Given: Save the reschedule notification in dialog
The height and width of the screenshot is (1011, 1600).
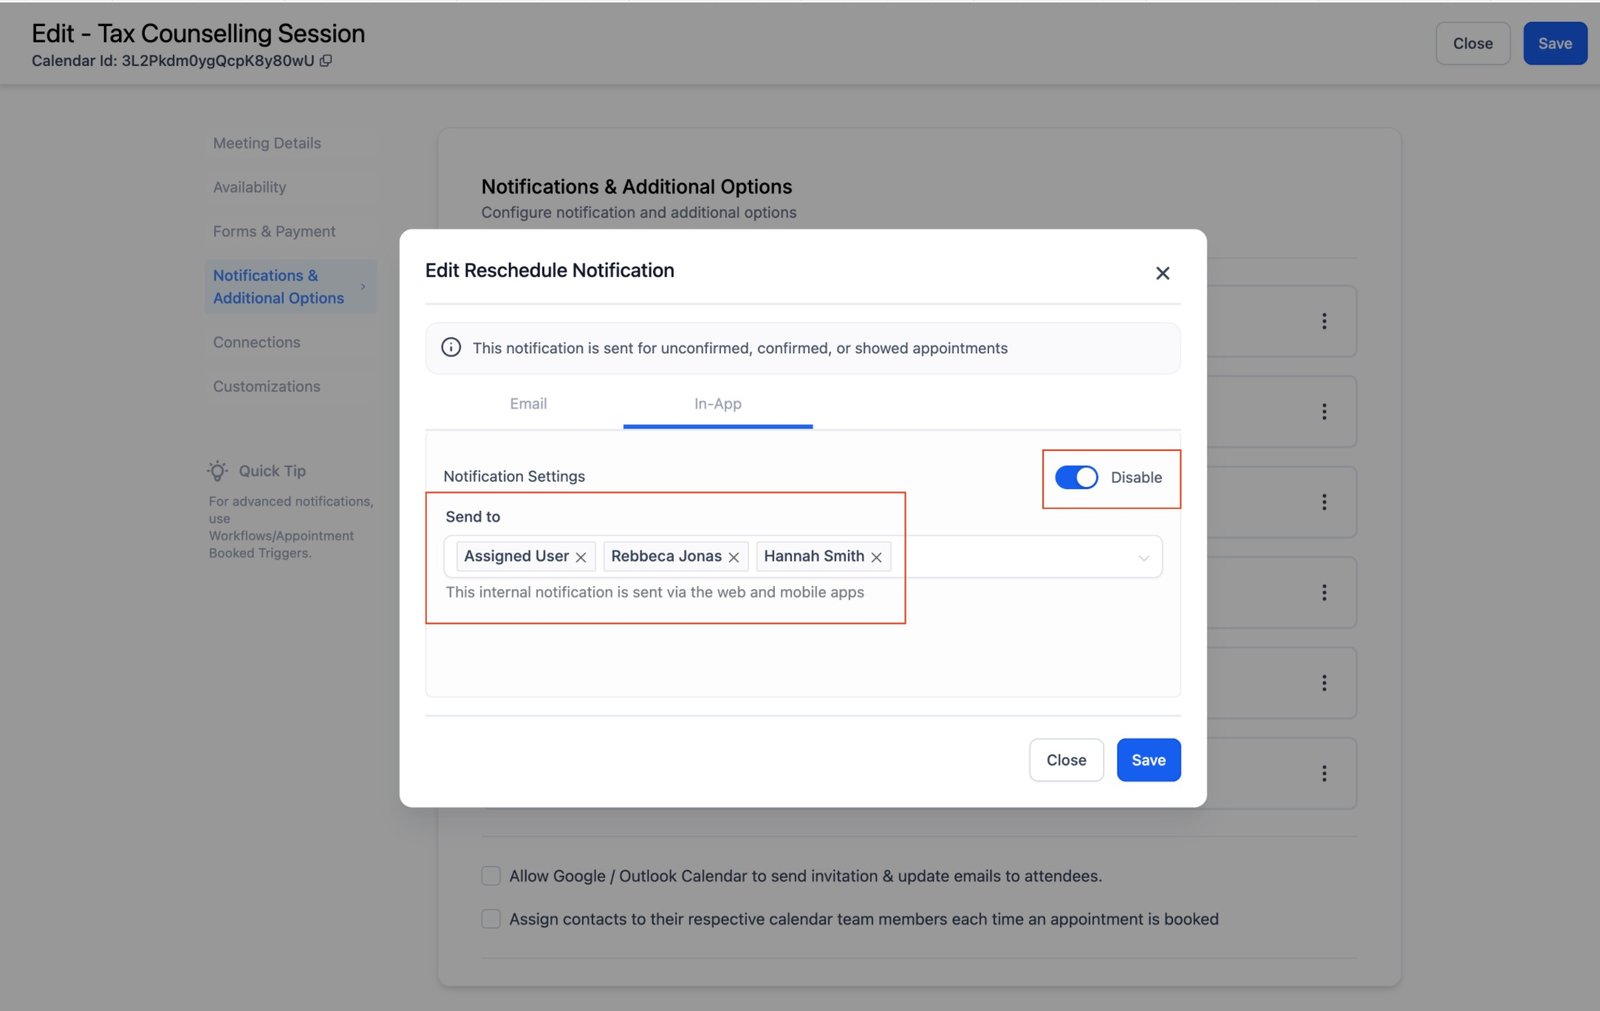Looking at the screenshot, I should click(1148, 760).
